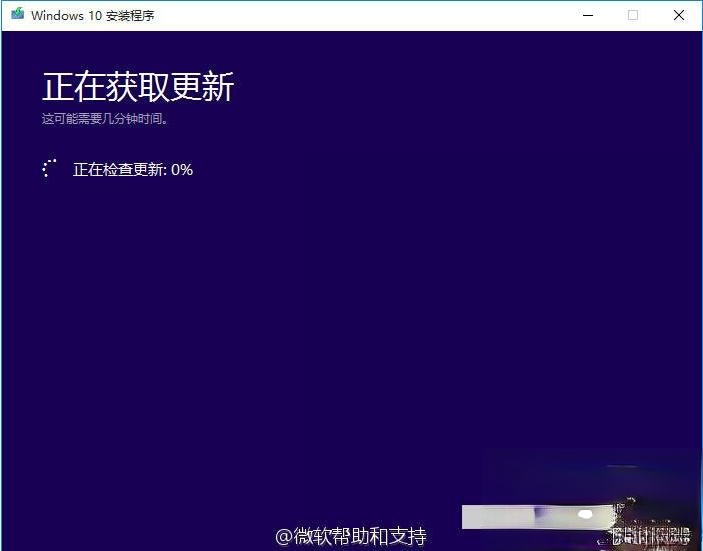Click the Windows 10 setup icon in title bar
The height and width of the screenshot is (551, 703).
tap(17, 14)
